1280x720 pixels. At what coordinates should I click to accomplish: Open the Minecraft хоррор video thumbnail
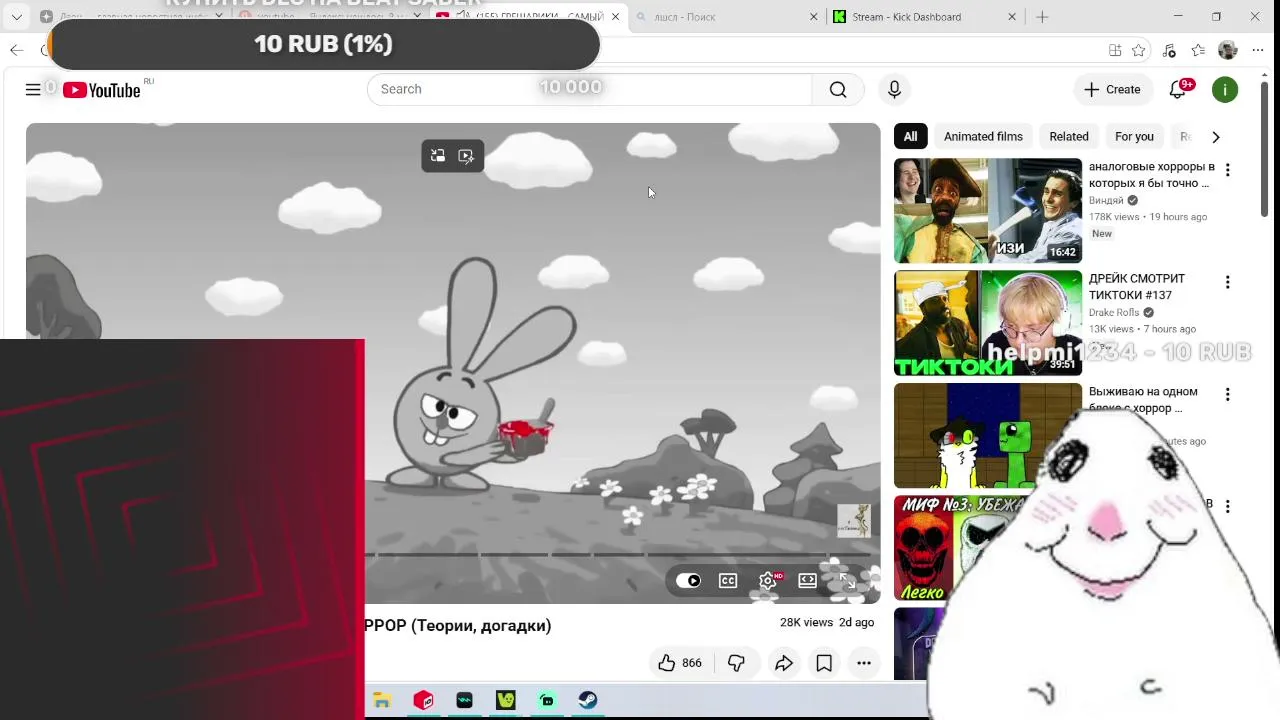[x=988, y=435]
